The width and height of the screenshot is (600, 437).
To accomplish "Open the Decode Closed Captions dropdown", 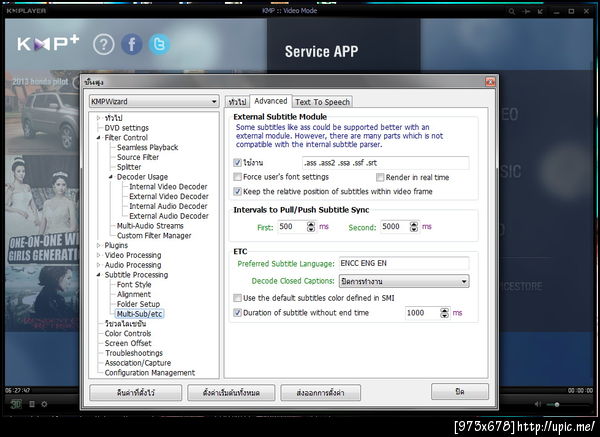I will [x=404, y=281].
